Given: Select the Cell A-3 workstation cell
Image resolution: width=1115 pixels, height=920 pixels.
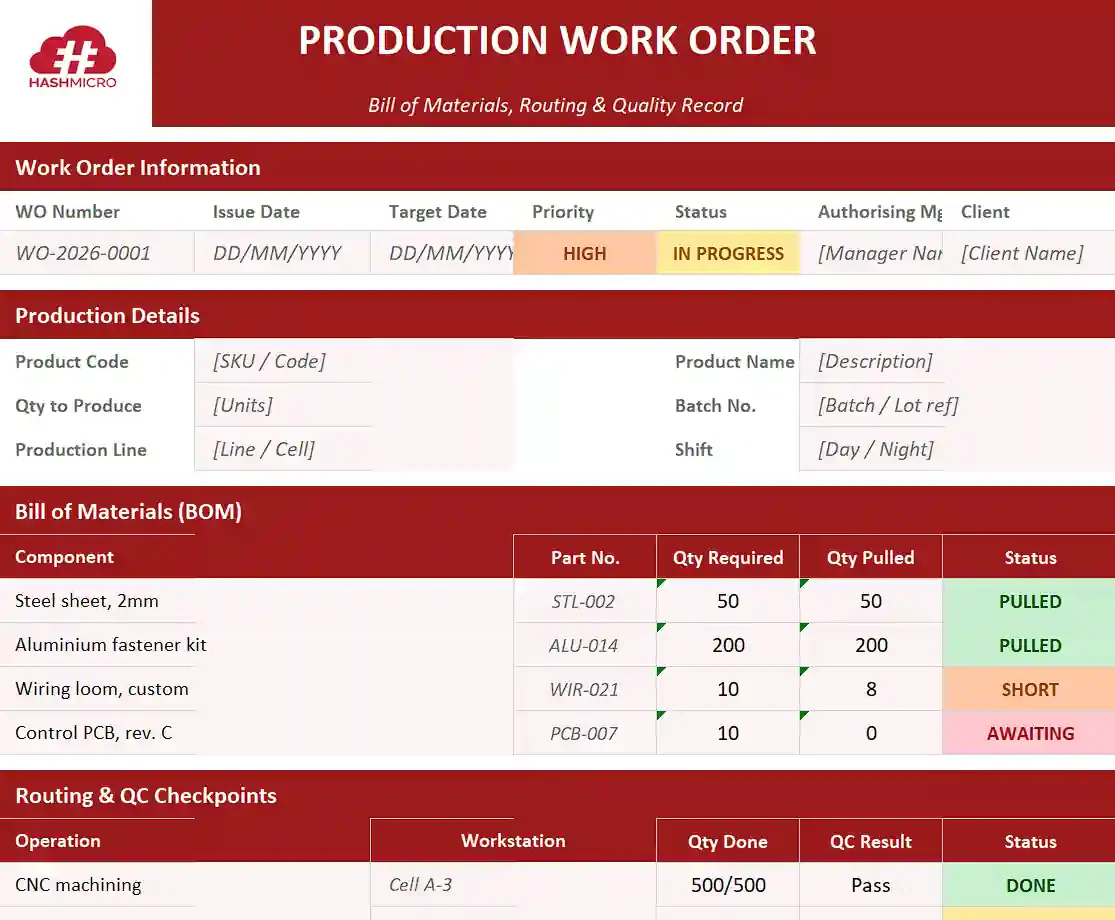Looking at the screenshot, I should coord(513,884).
